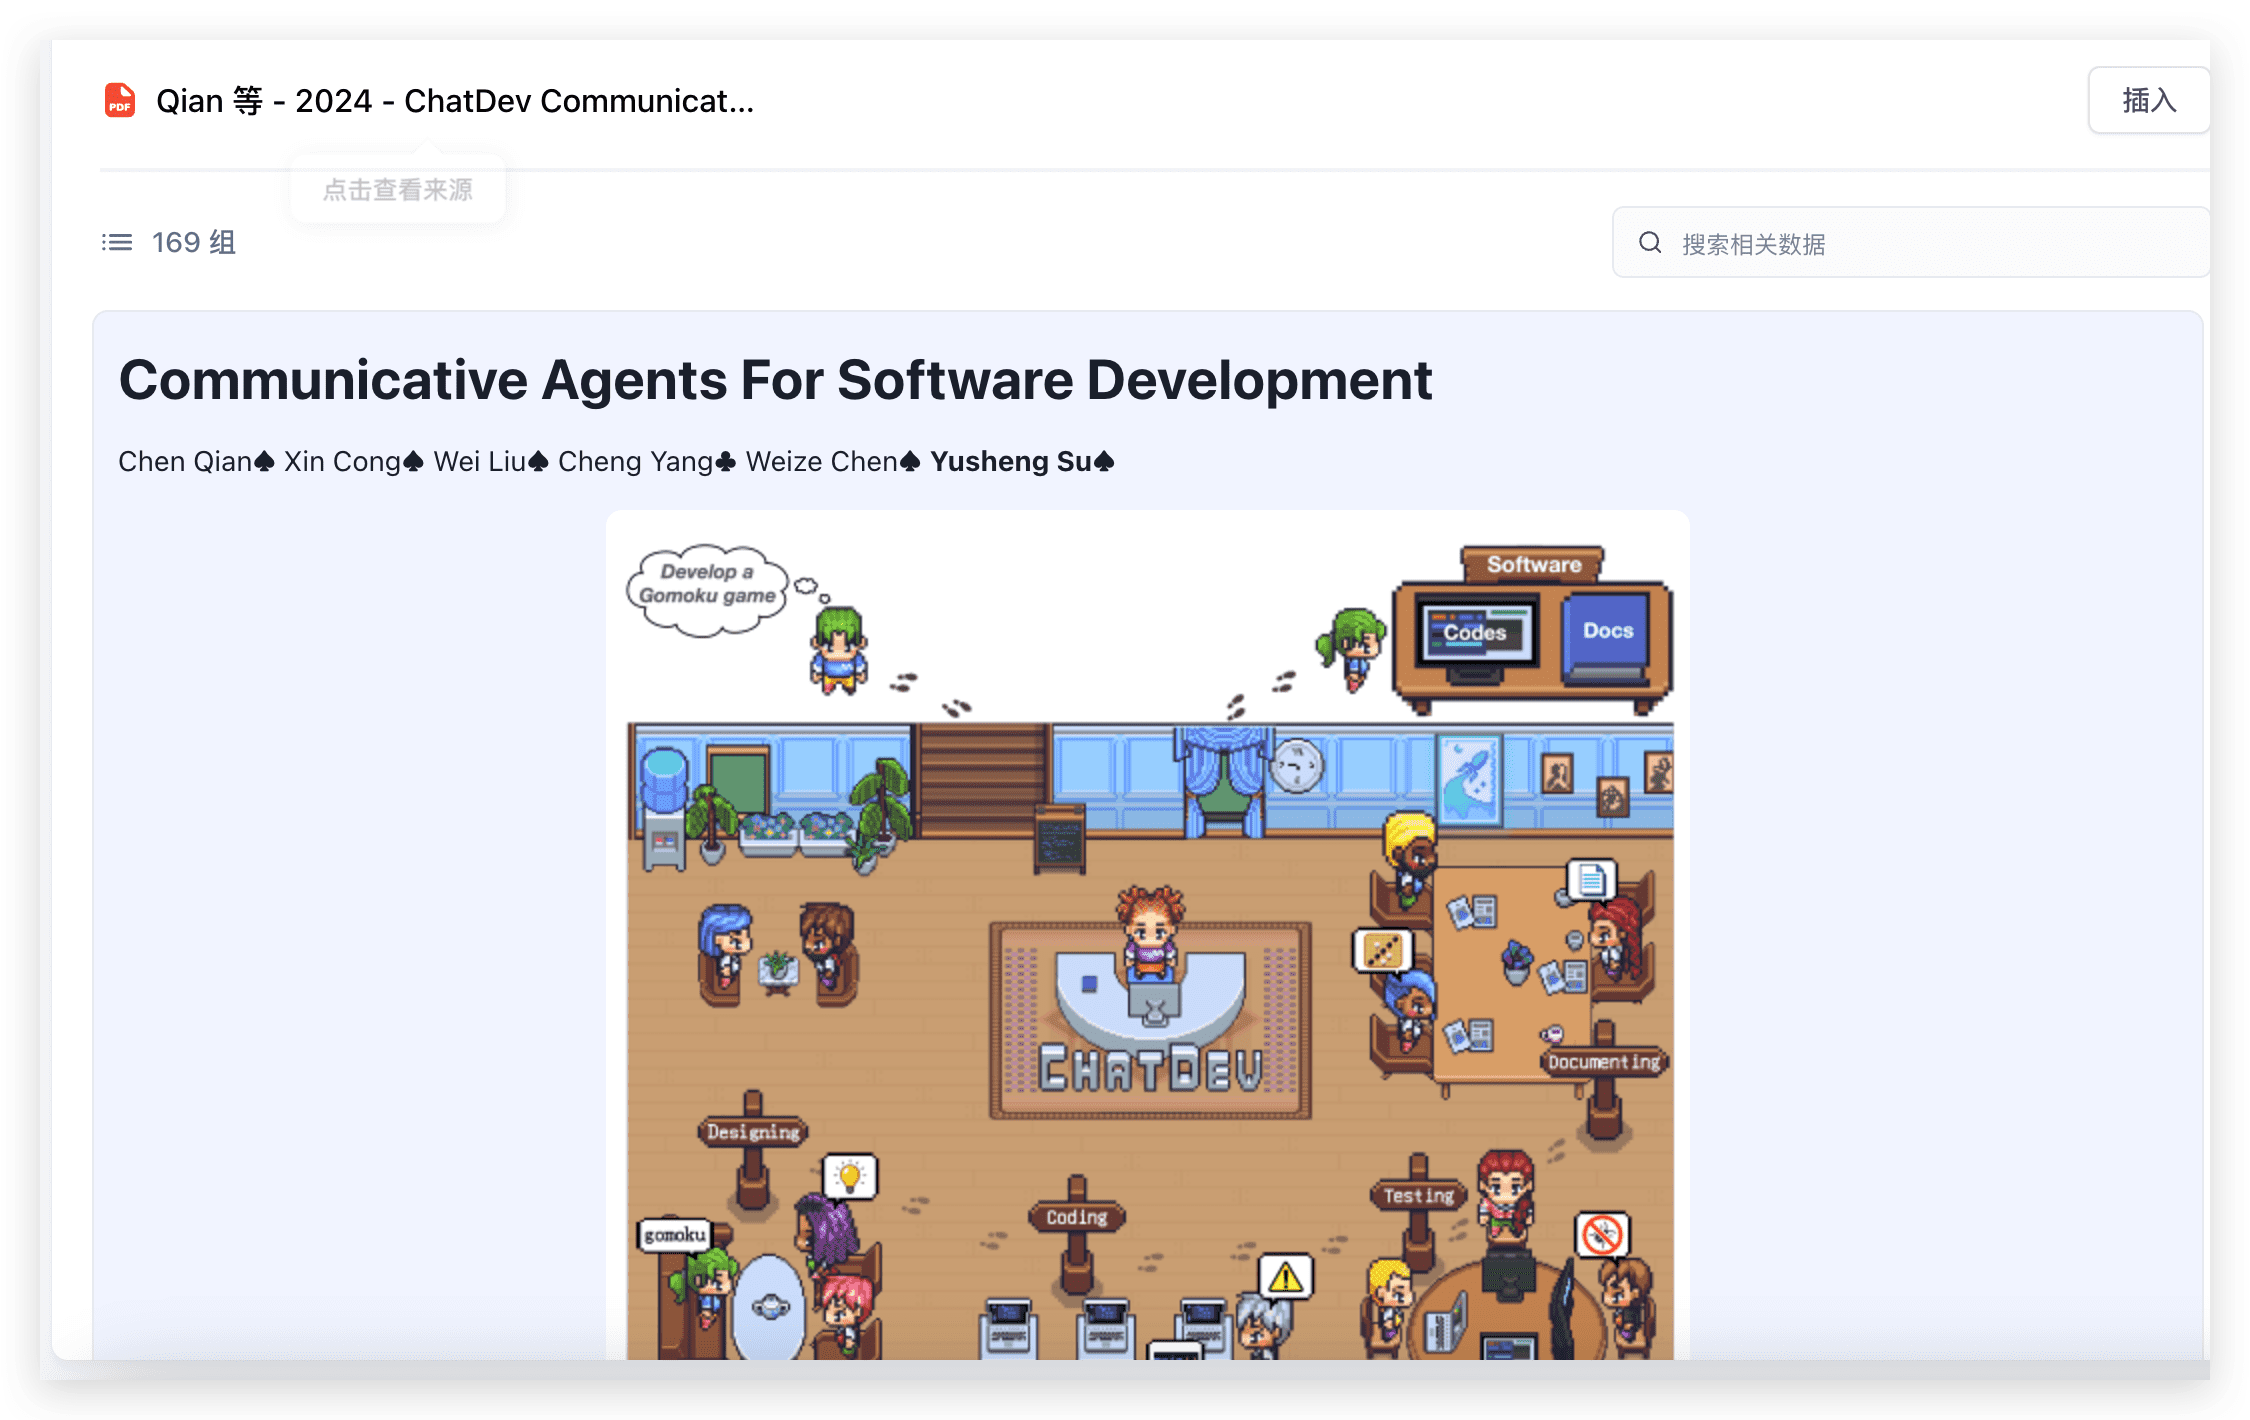
Task: Click the 169 组 group count label
Action: point(194,242)
